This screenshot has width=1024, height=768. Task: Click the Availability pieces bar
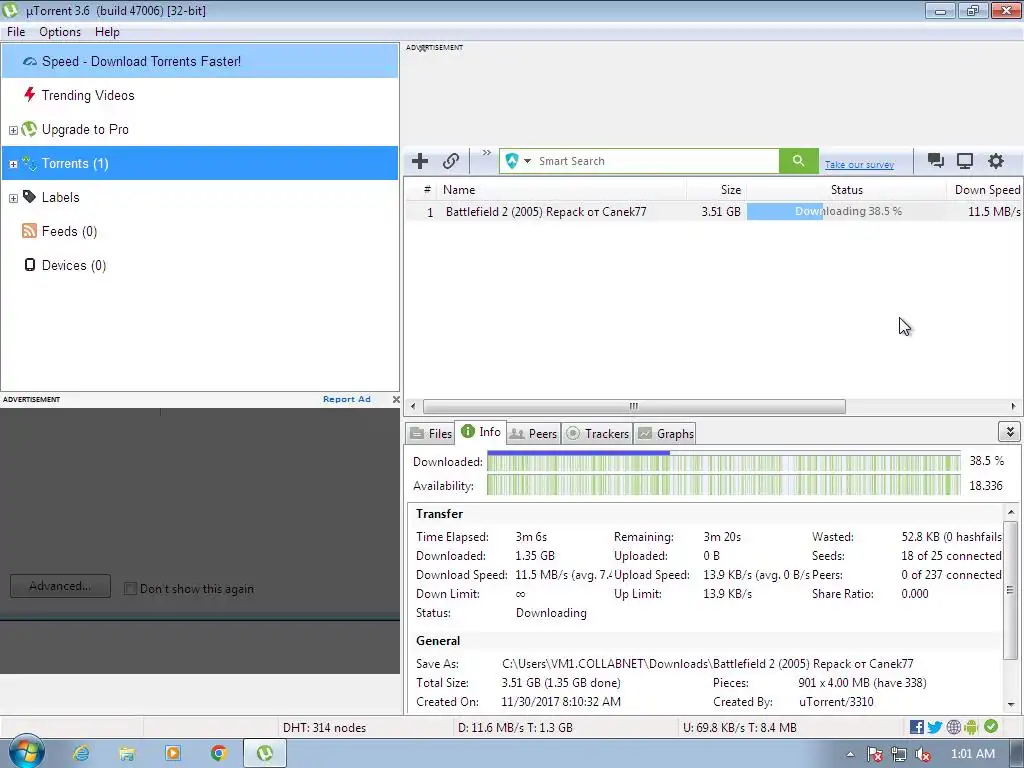click(724, 485)
